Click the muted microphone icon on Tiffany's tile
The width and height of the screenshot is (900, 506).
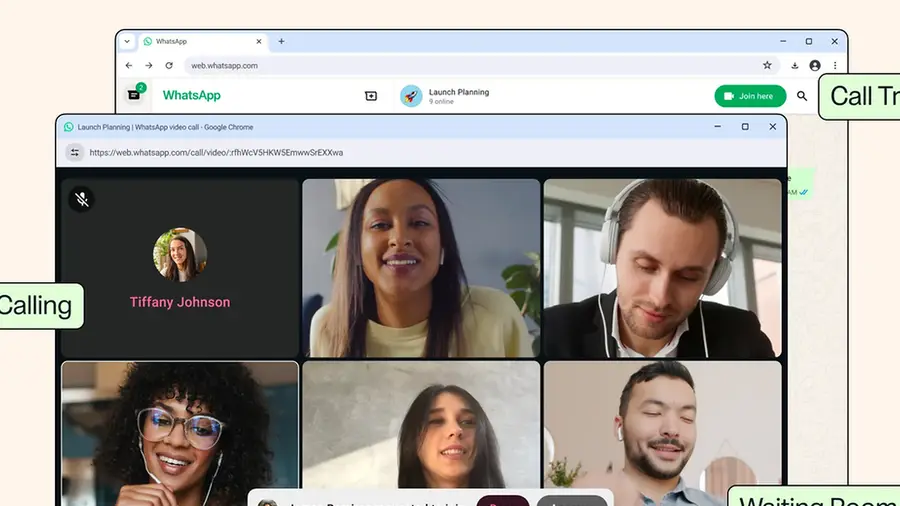(82, 199)
